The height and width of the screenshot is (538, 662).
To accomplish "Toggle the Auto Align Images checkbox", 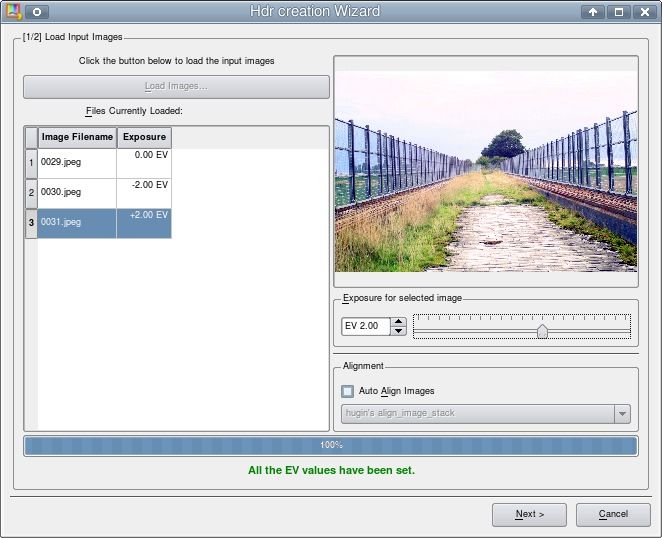I will click(x=347, y=391).
